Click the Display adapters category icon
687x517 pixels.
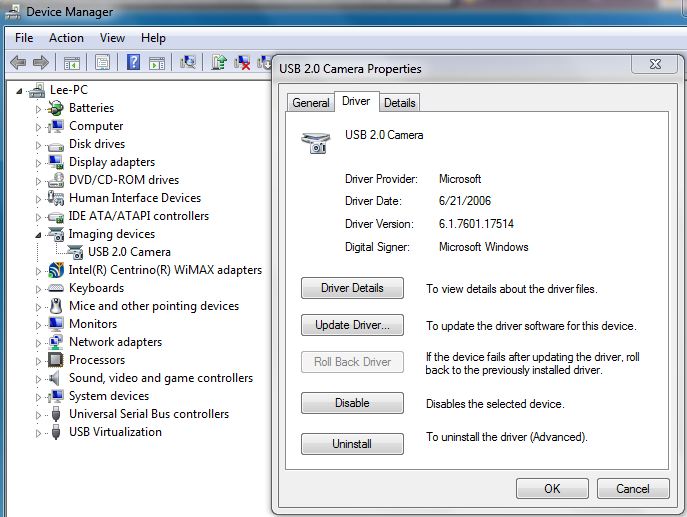[56, 162]
